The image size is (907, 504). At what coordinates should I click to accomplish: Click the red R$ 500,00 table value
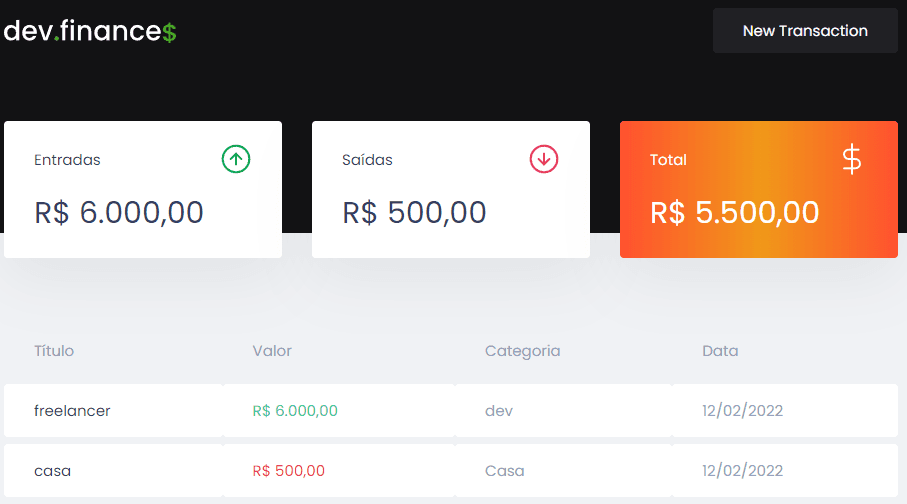click(x=289, y=471)
